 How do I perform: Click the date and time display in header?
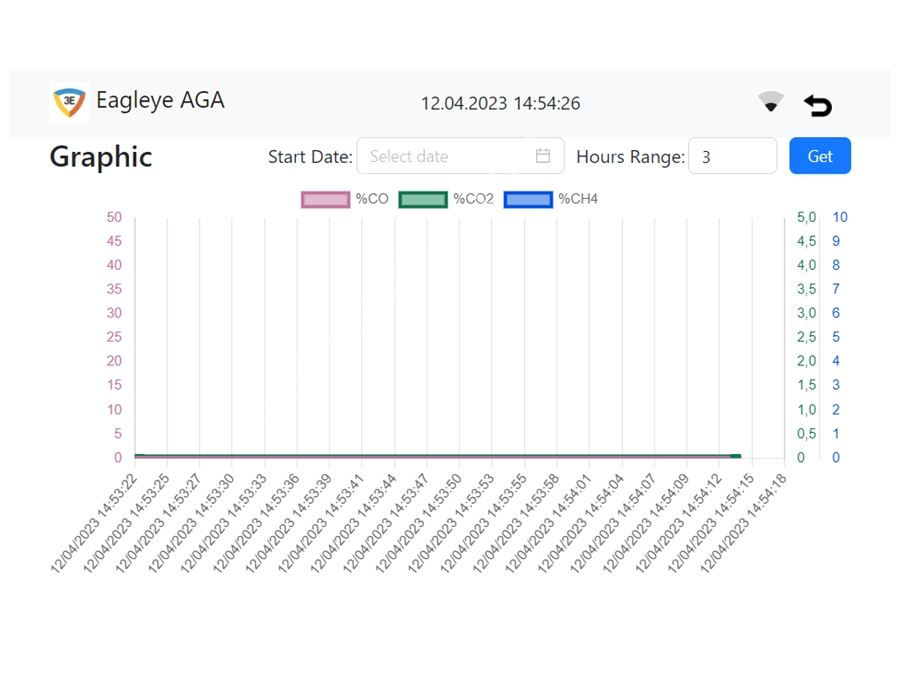pos(500,103)
